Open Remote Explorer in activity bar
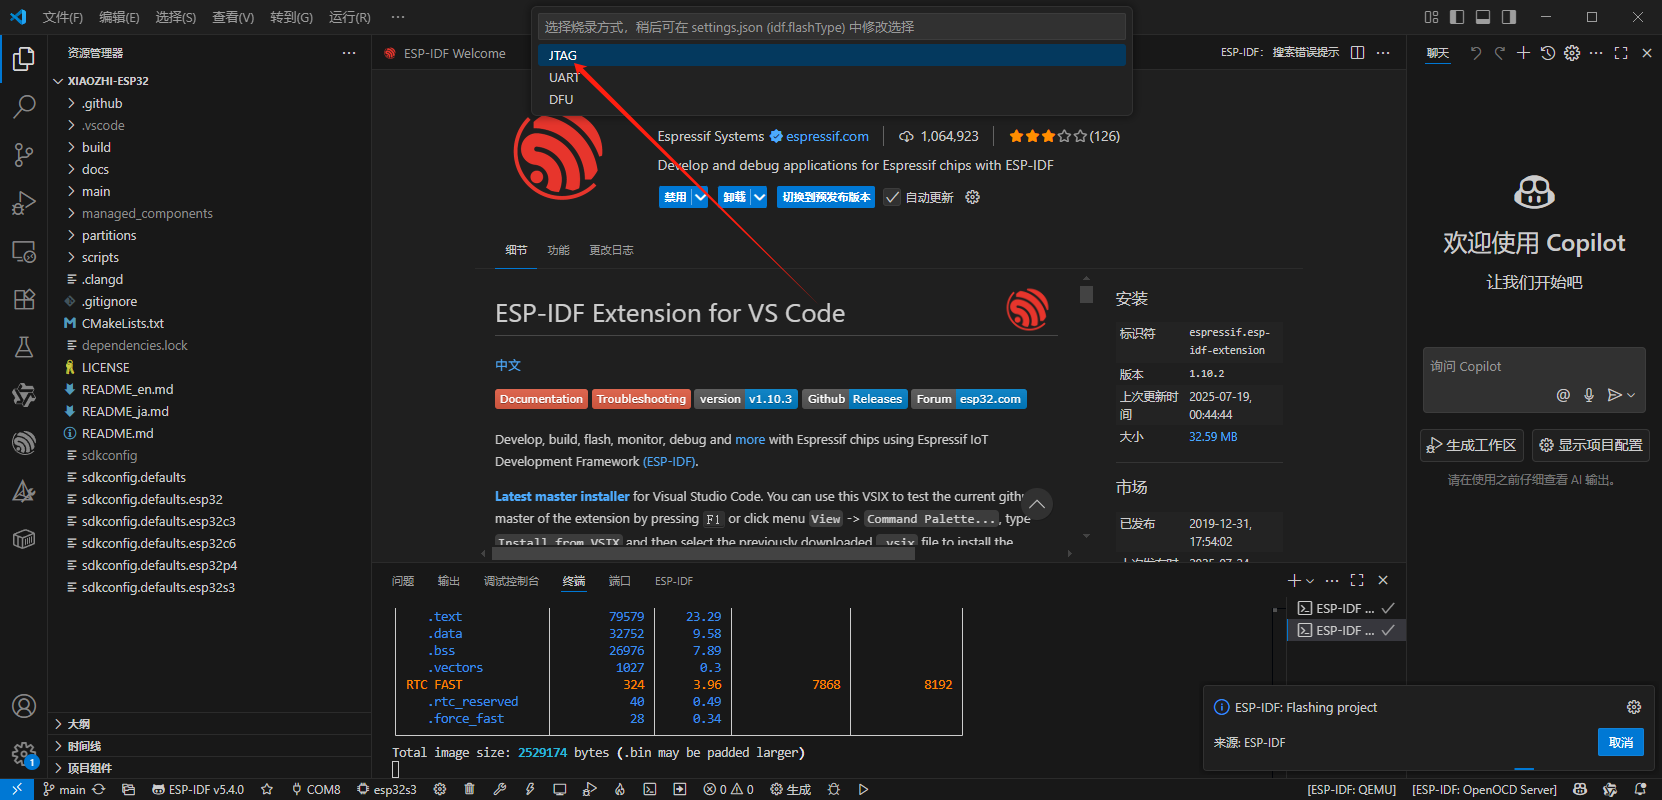This screenshot has height=800, width=1662. (x=24, y=251)
